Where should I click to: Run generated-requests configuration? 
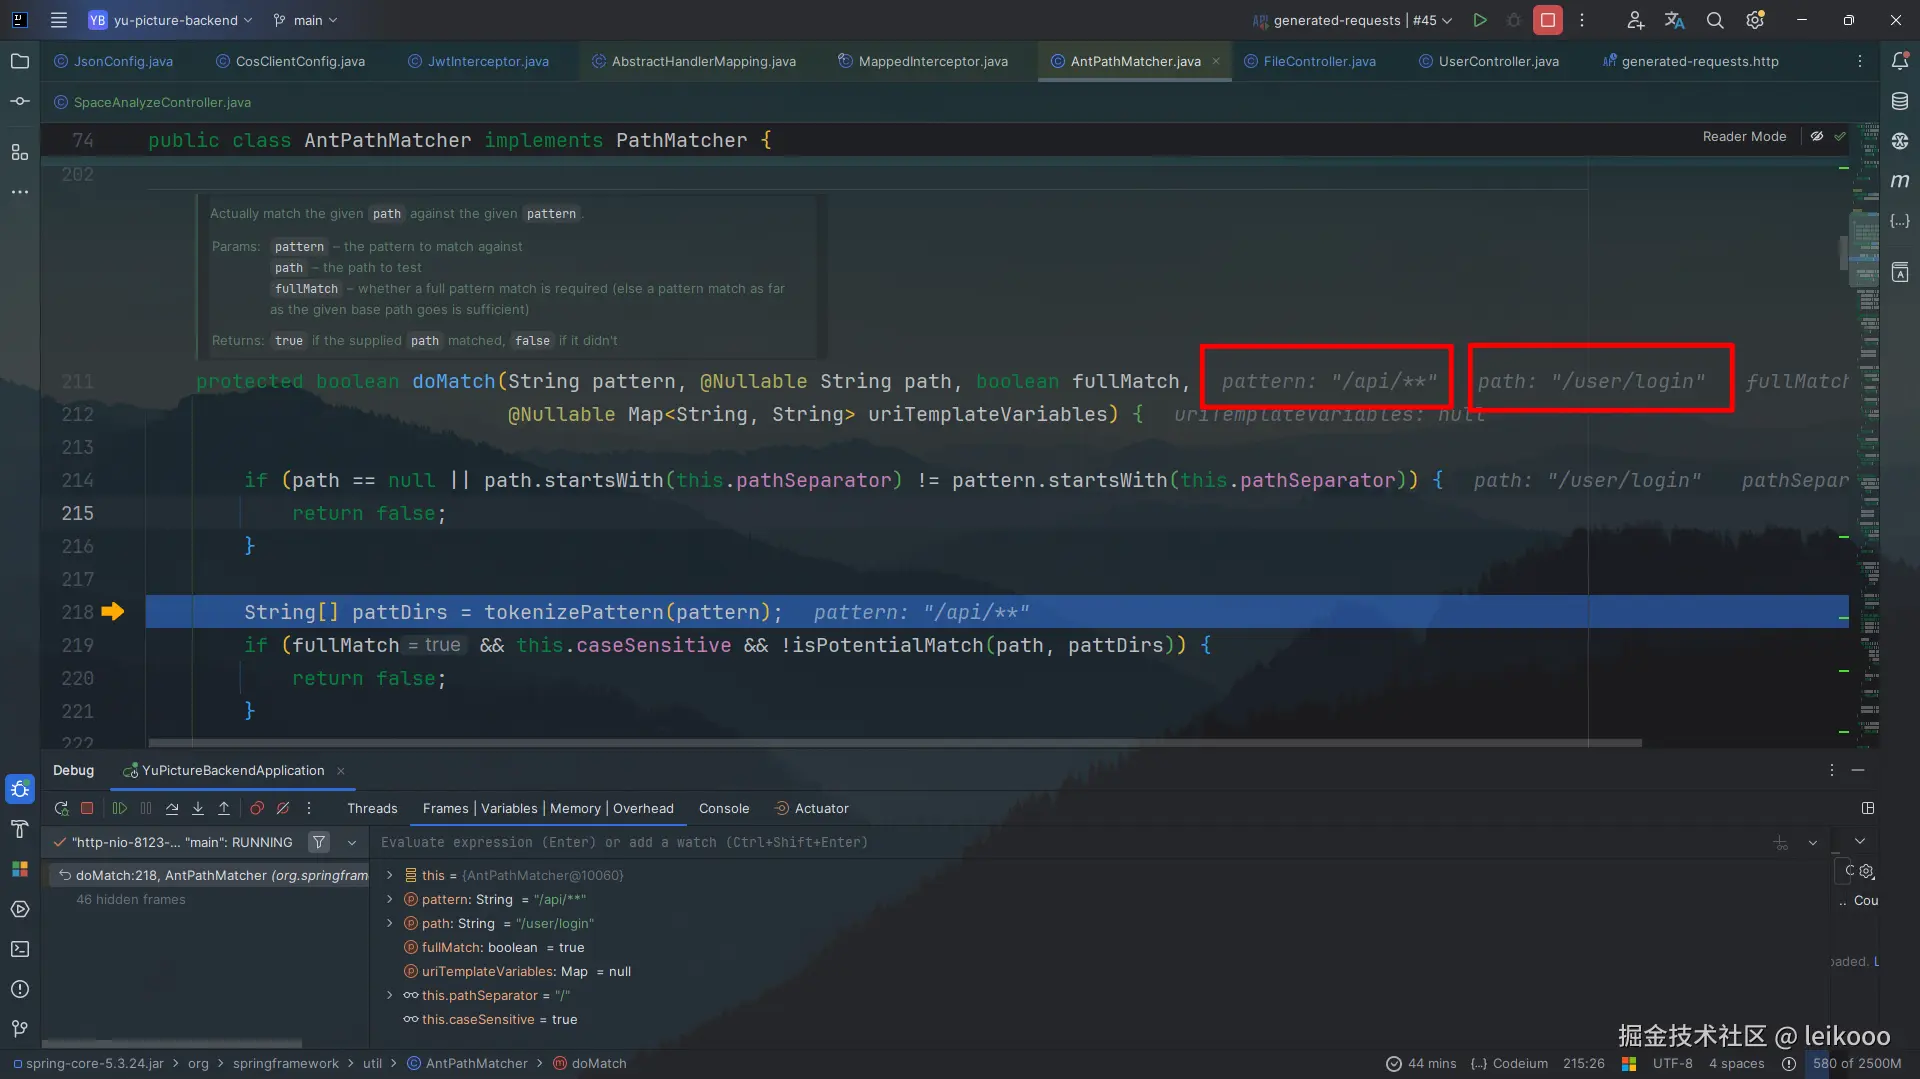[1480, 20]
